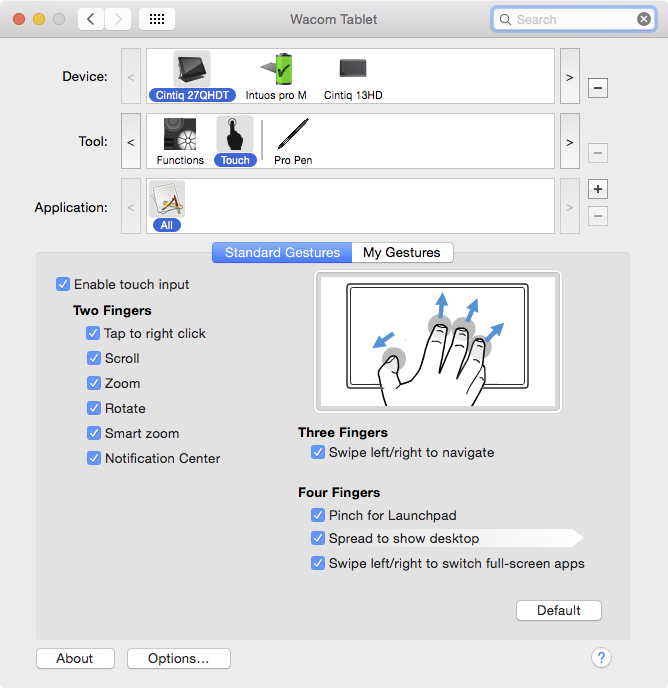Click the Three Fingers heading
668x688 pixels.
[343, 433]
